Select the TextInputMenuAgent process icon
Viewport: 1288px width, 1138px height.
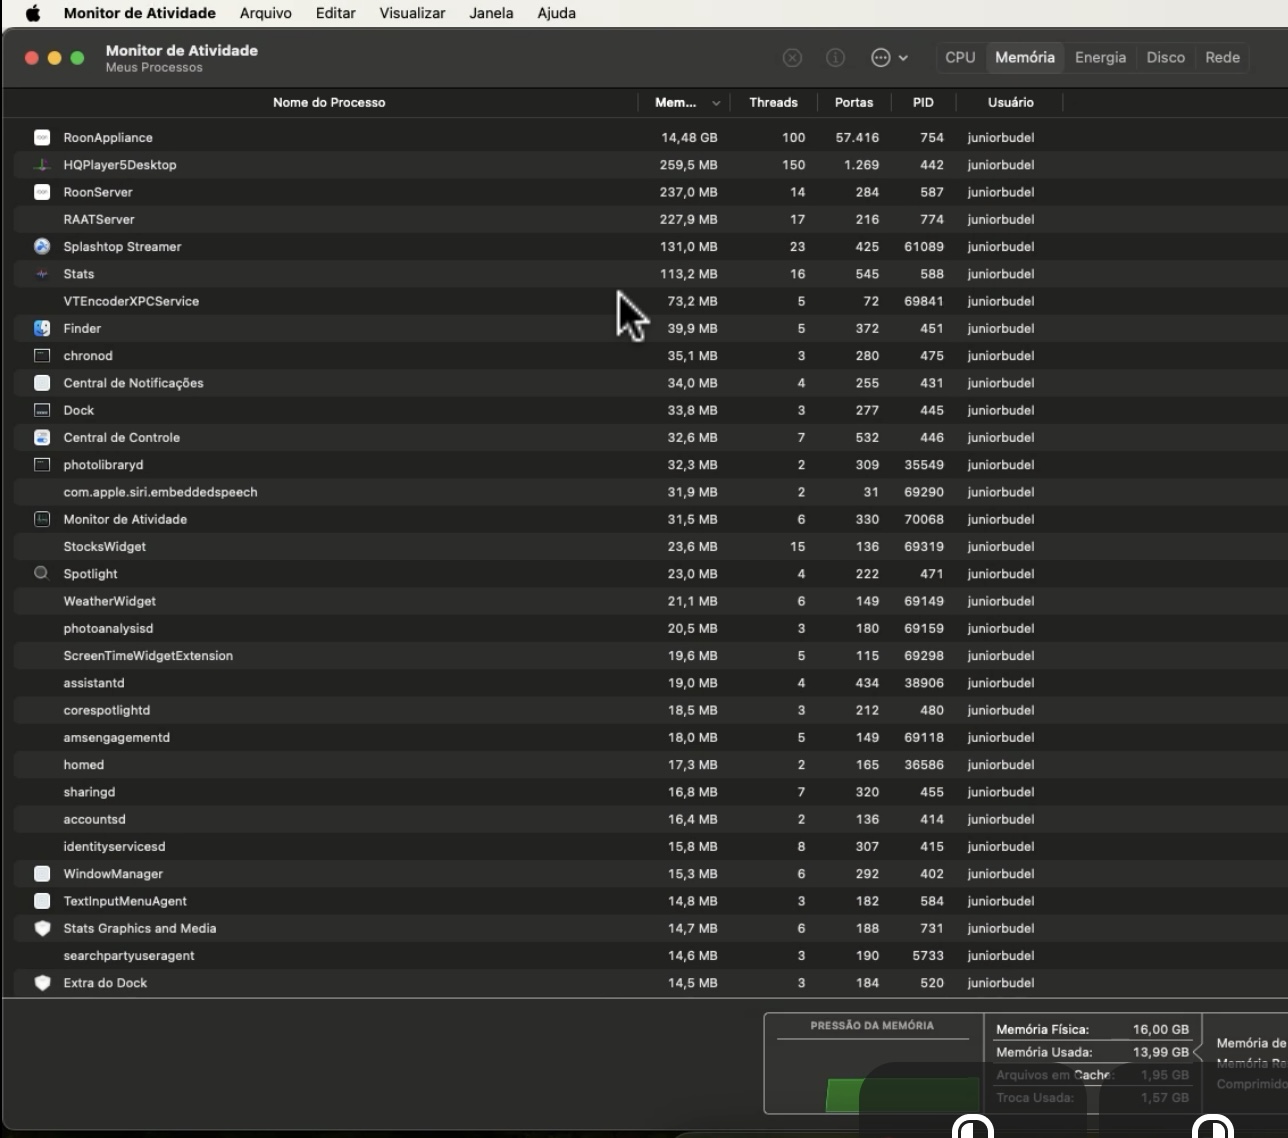(x=42, y=901)
